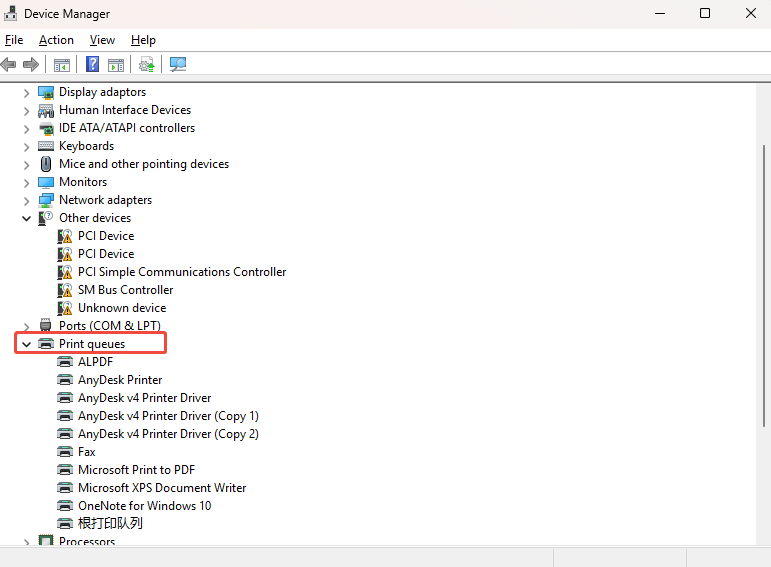Click the Show/Hide console tree toolbar icon

[x=62, y=64]
